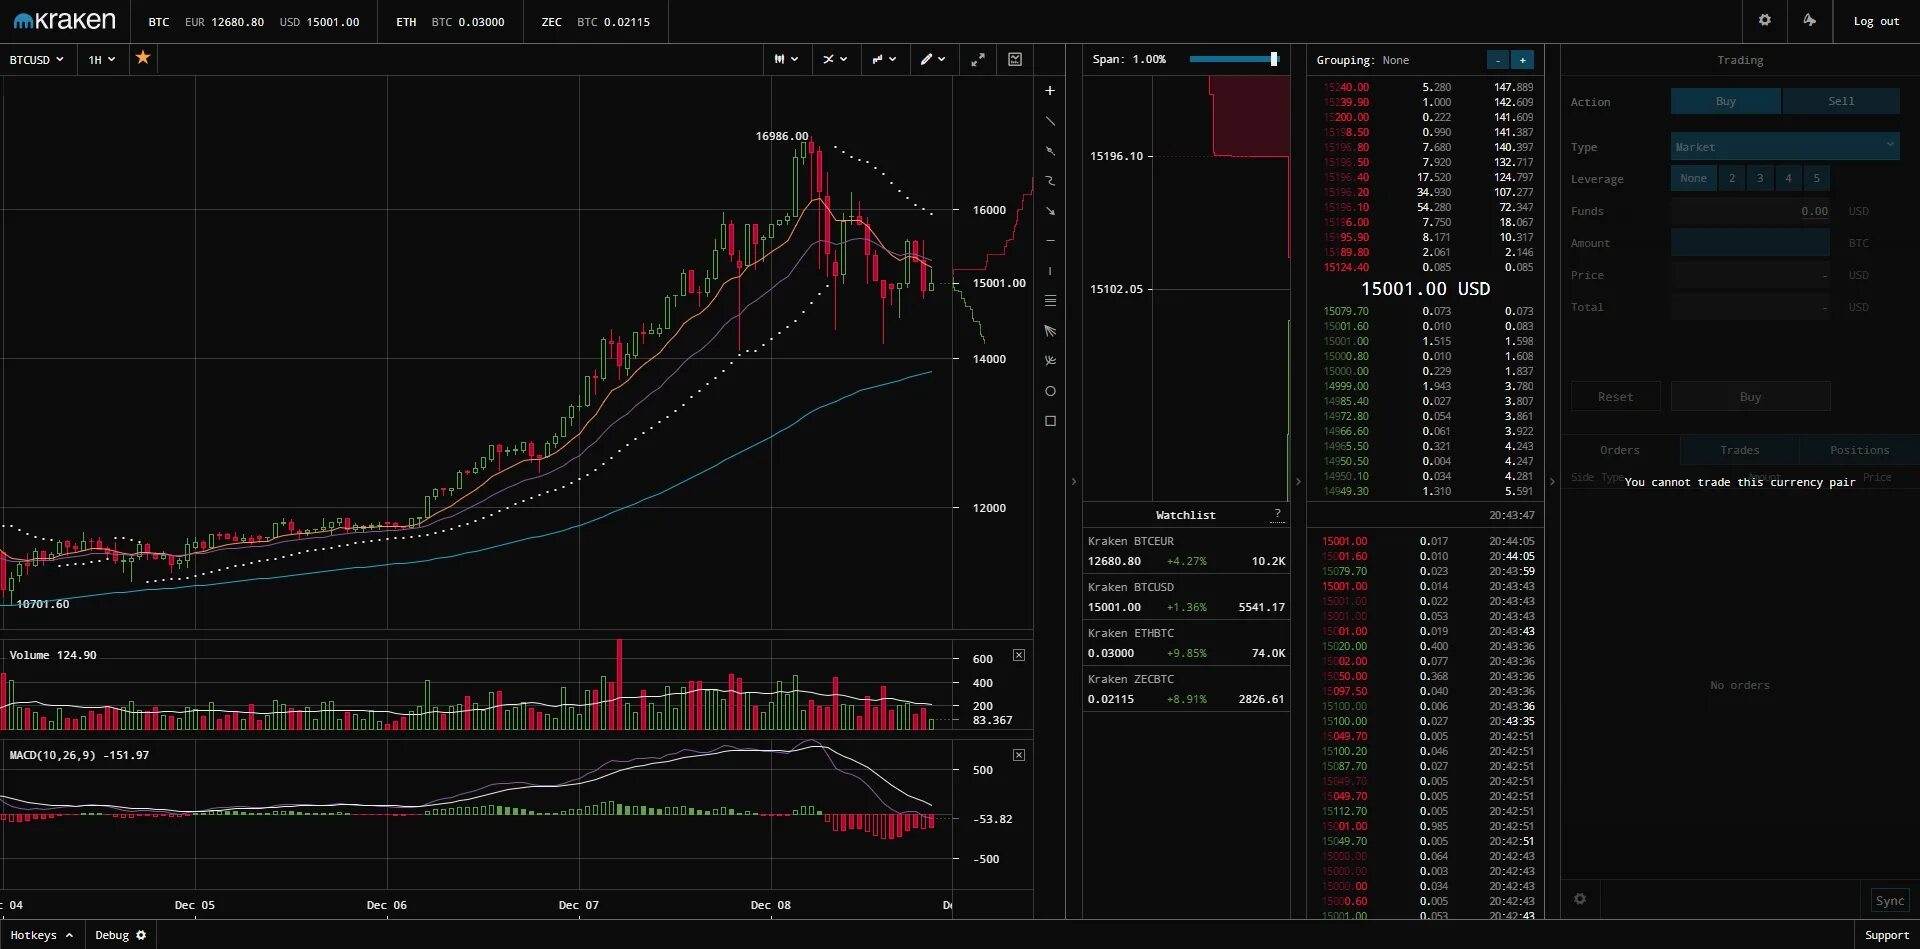
Task: Click the Sync button
Action: tap(1890, 900)
